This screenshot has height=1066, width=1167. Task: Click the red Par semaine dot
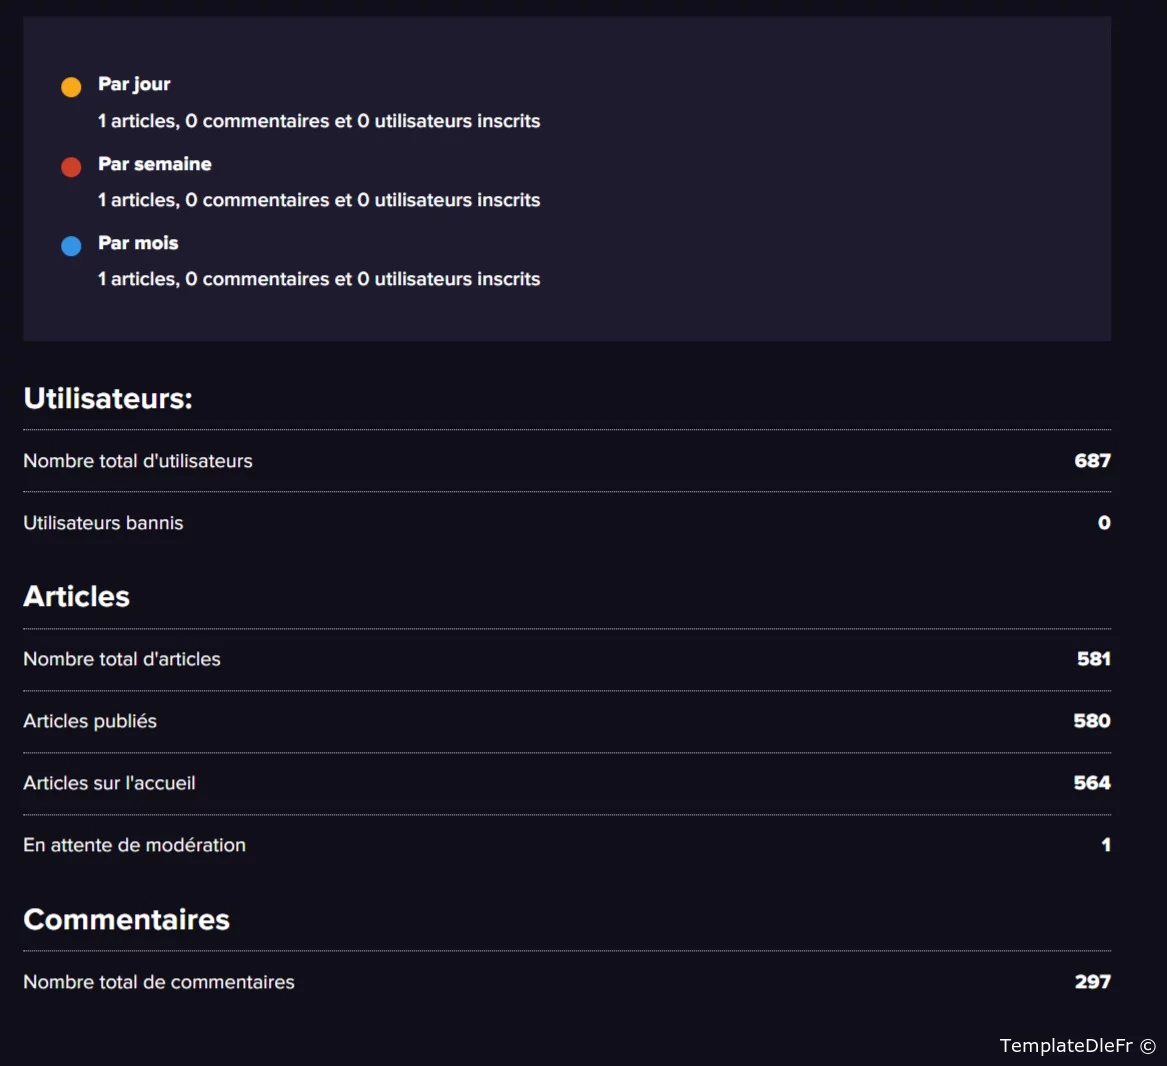coord(71,167)
